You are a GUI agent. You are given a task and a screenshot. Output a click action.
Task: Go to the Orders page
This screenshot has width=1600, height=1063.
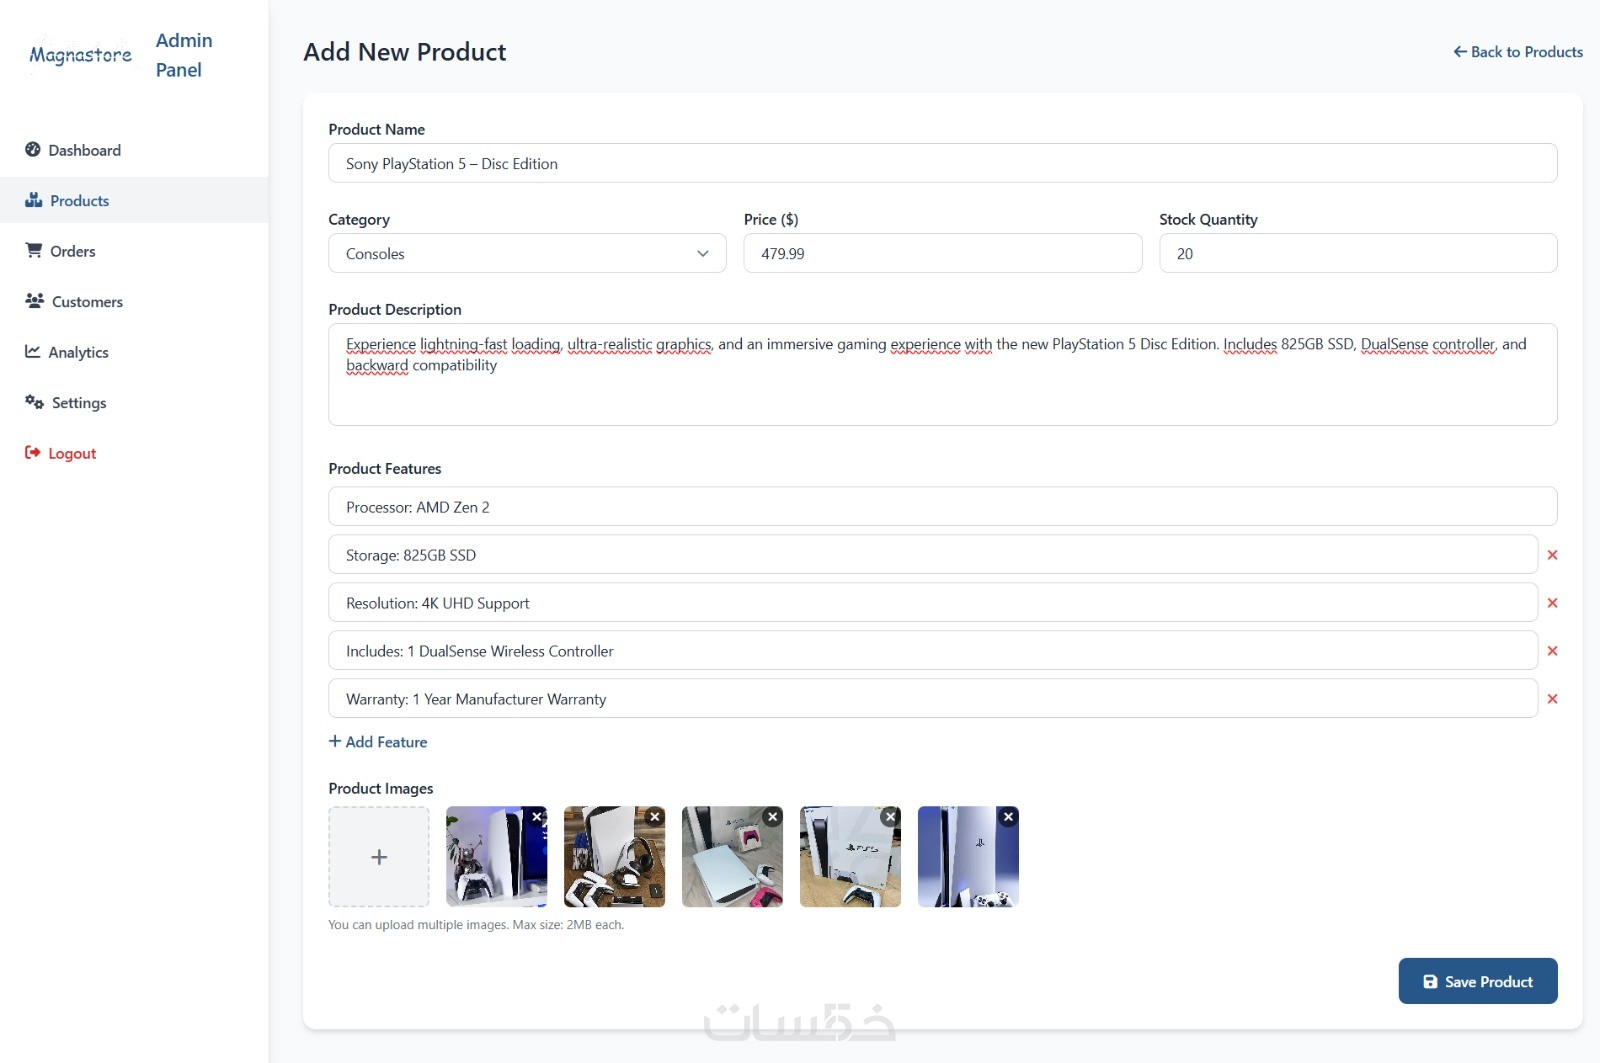click(x=73, y=251)
